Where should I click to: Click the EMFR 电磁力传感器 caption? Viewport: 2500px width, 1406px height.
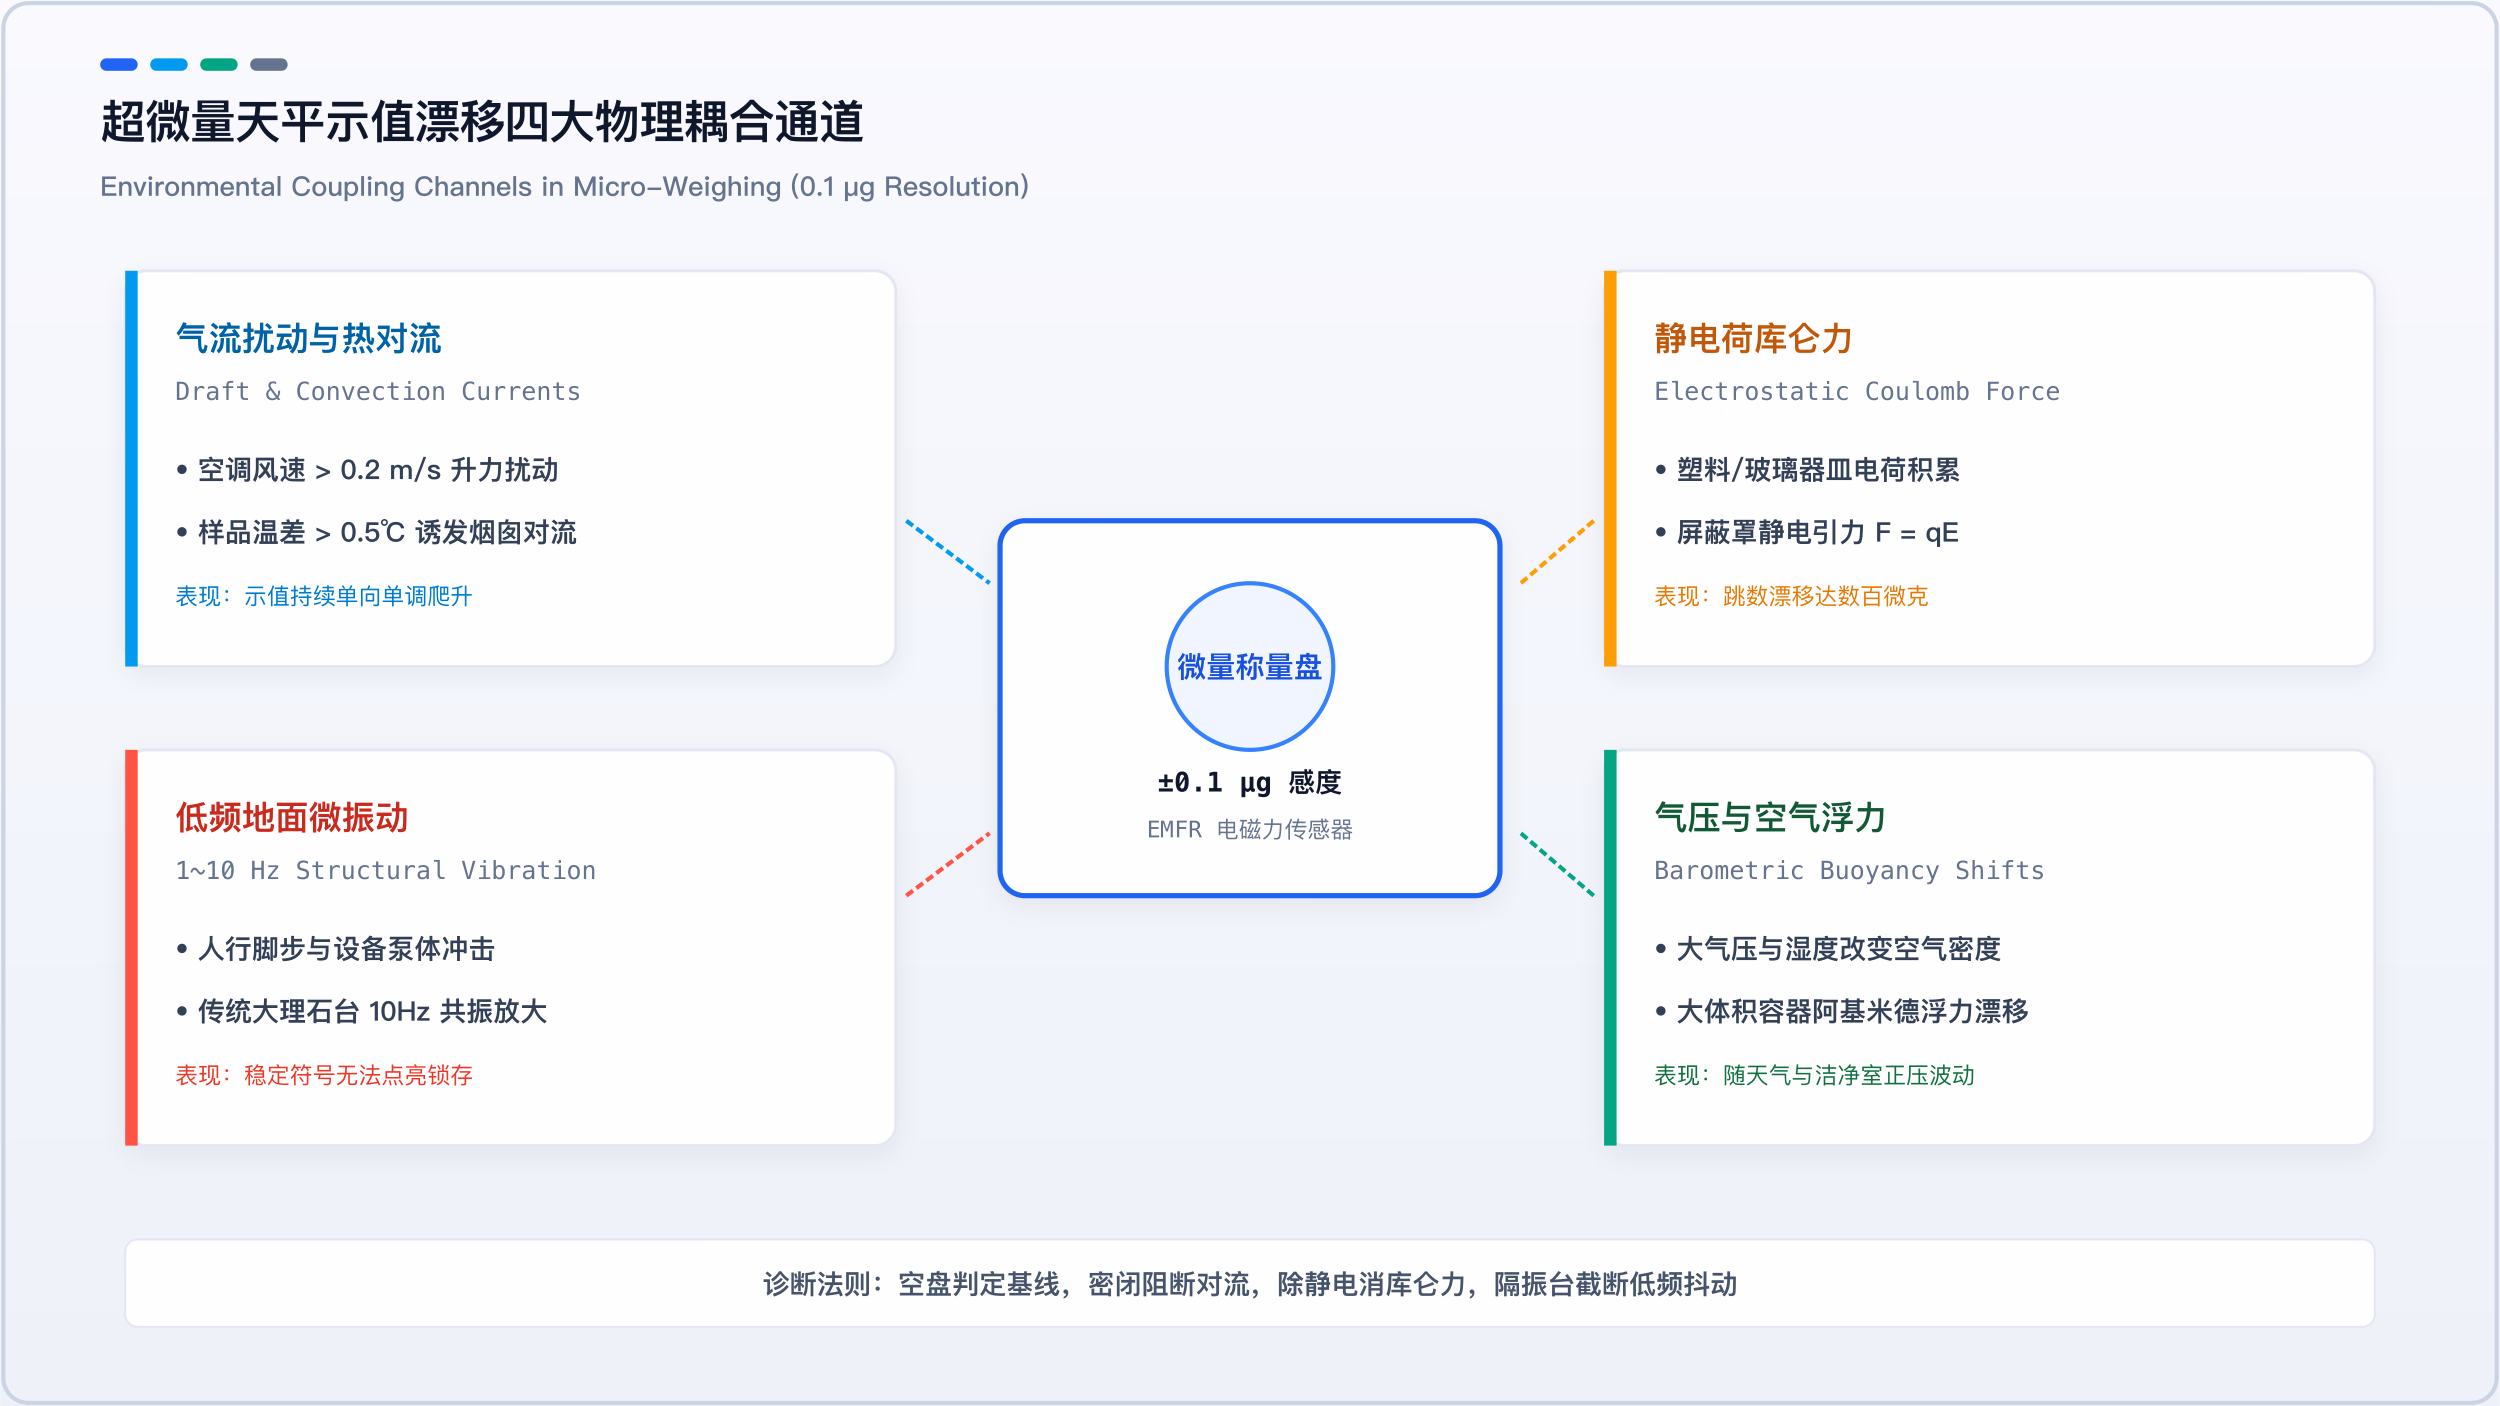coord(1250,829)
